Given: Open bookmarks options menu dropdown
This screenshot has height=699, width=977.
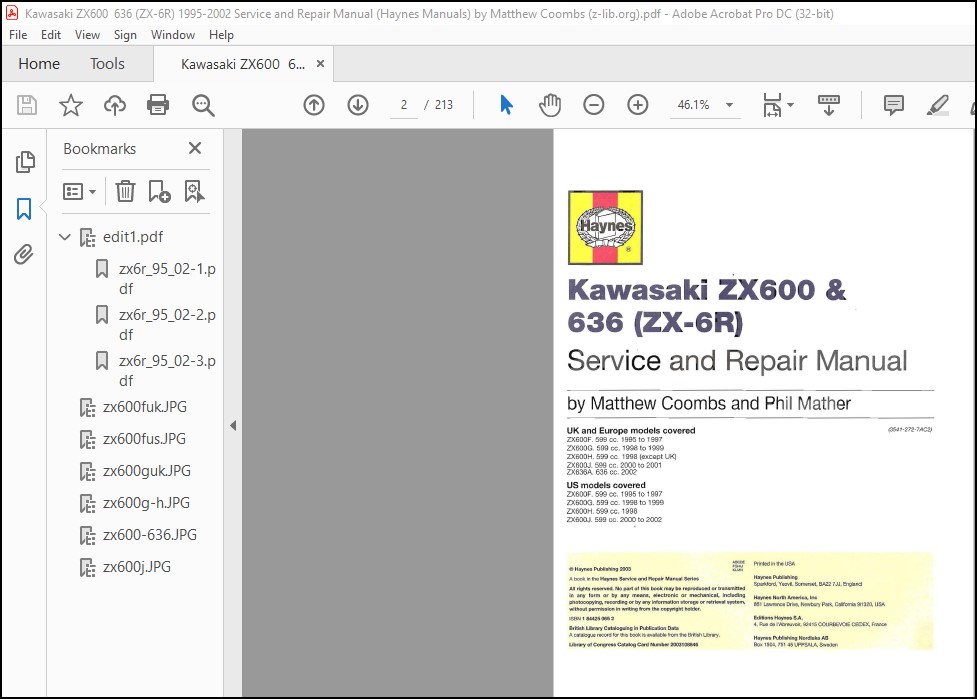Looking at the screenshot, I should tap(79, 191).
